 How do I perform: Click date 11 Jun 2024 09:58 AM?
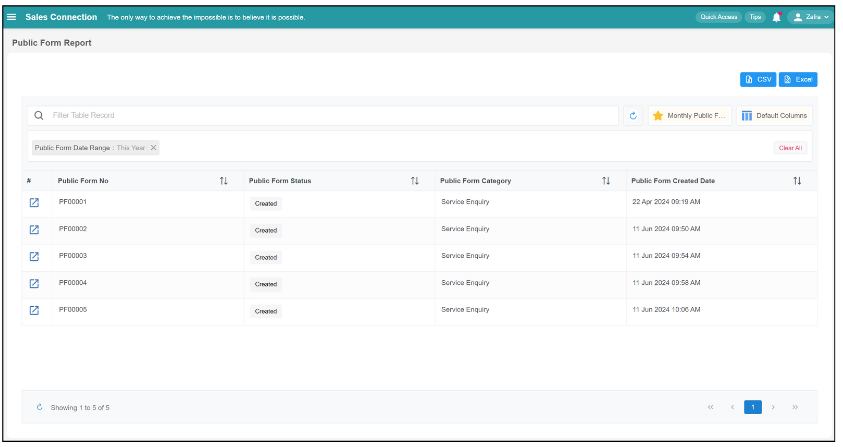click(x=666, y=282)
